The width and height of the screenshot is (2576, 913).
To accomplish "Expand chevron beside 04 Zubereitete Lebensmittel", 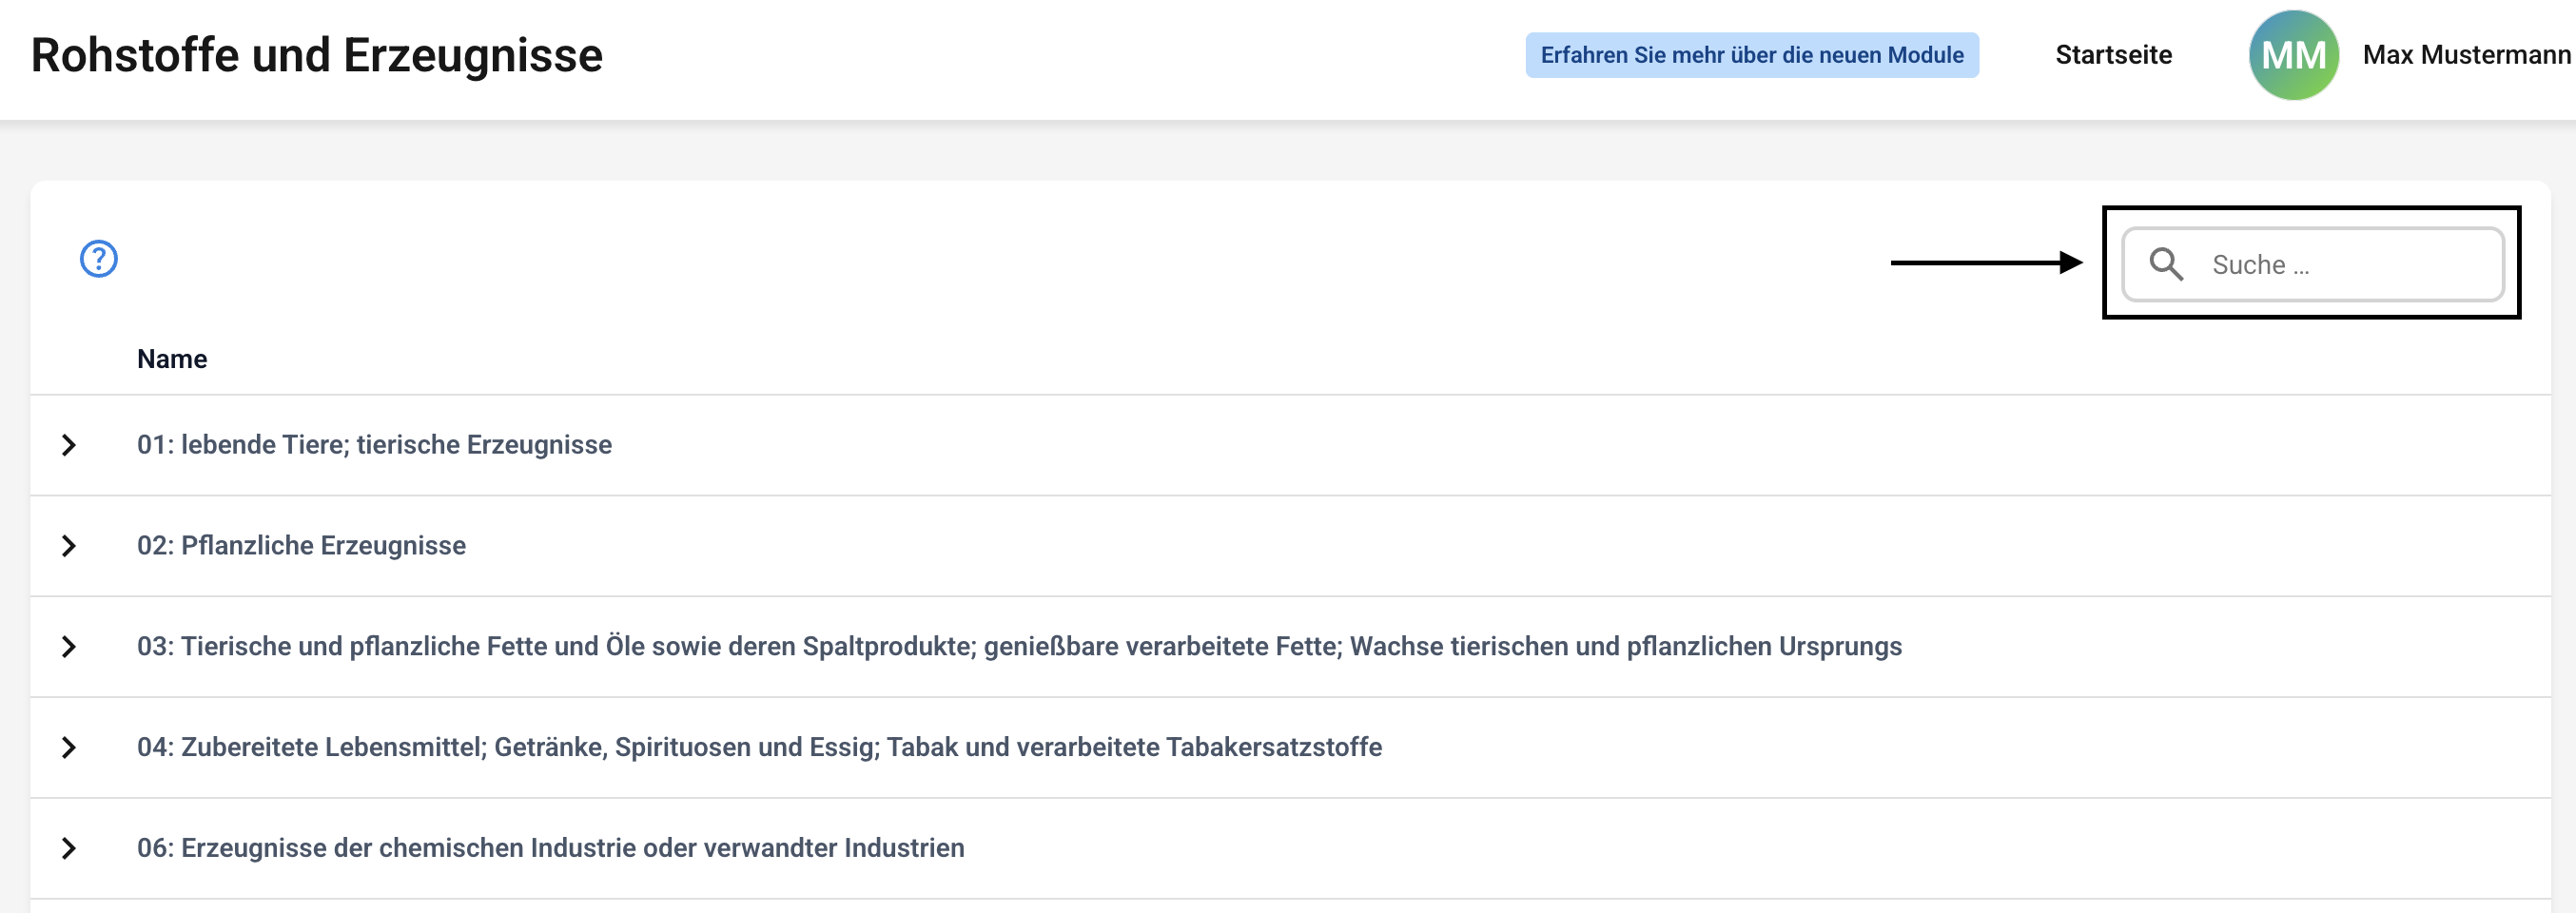I will [68, 748].
